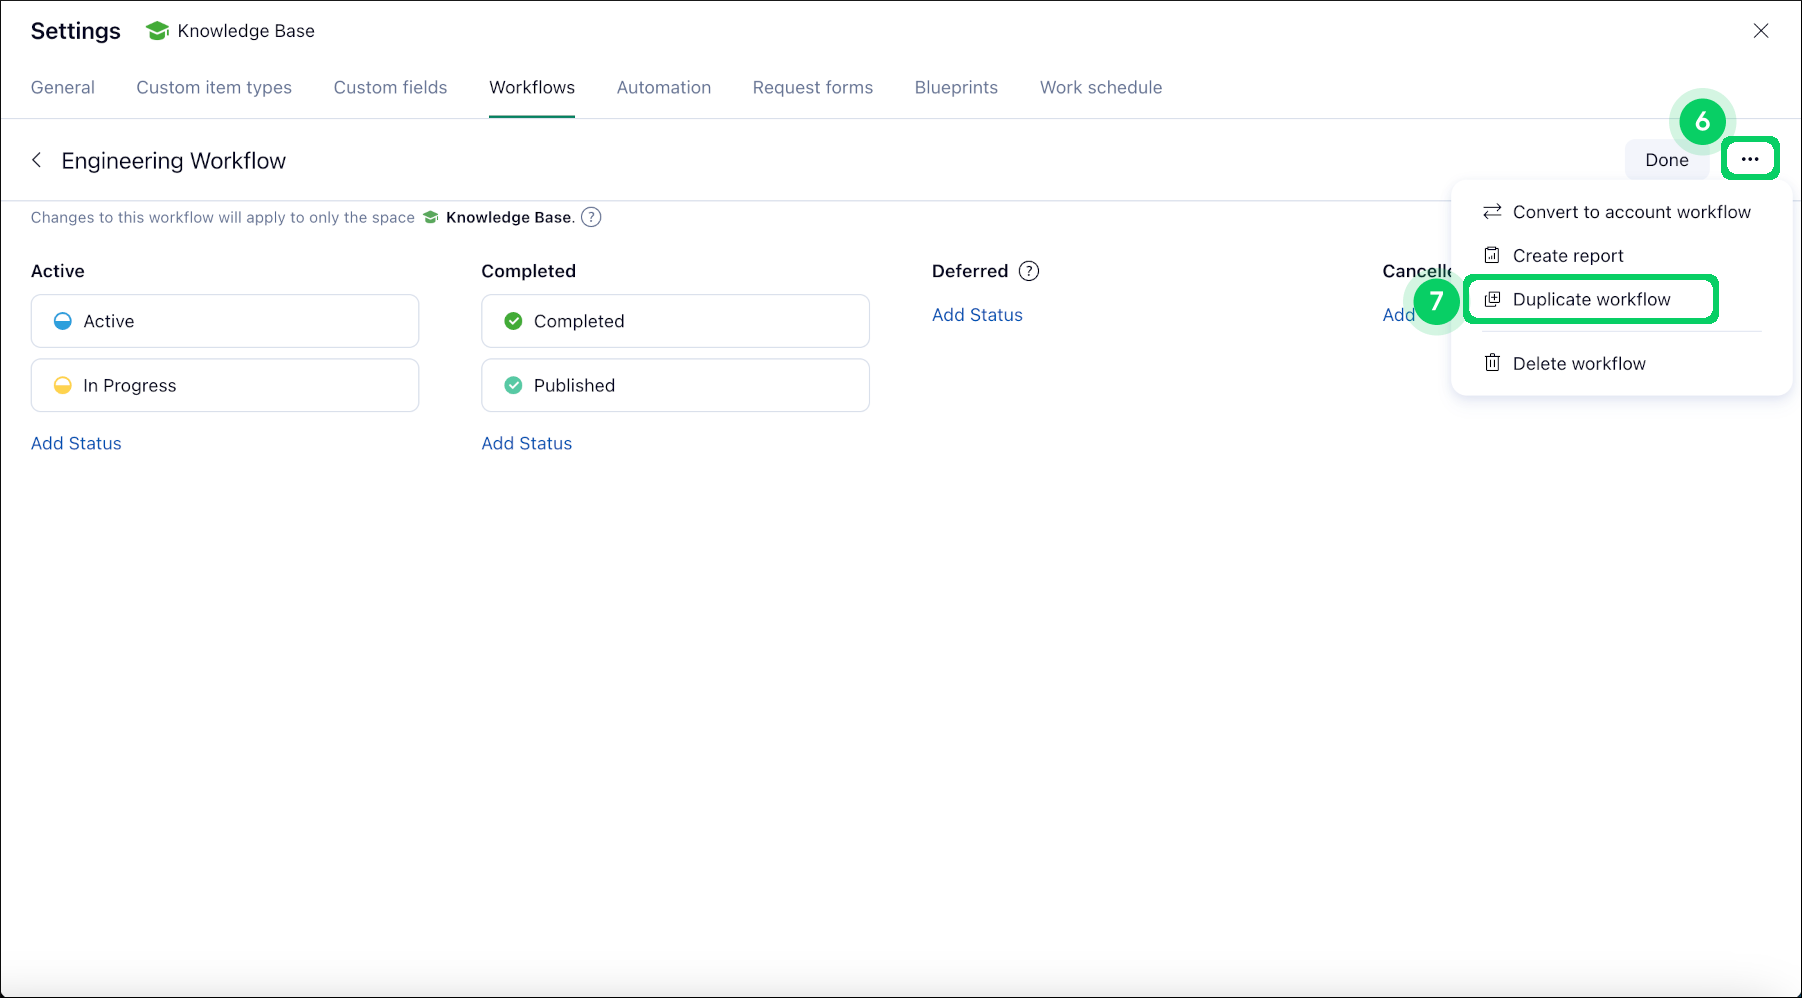Select the Blueprints tab
The width and height of the screenshot is (1802, 998).
click(x=956, y=87)
